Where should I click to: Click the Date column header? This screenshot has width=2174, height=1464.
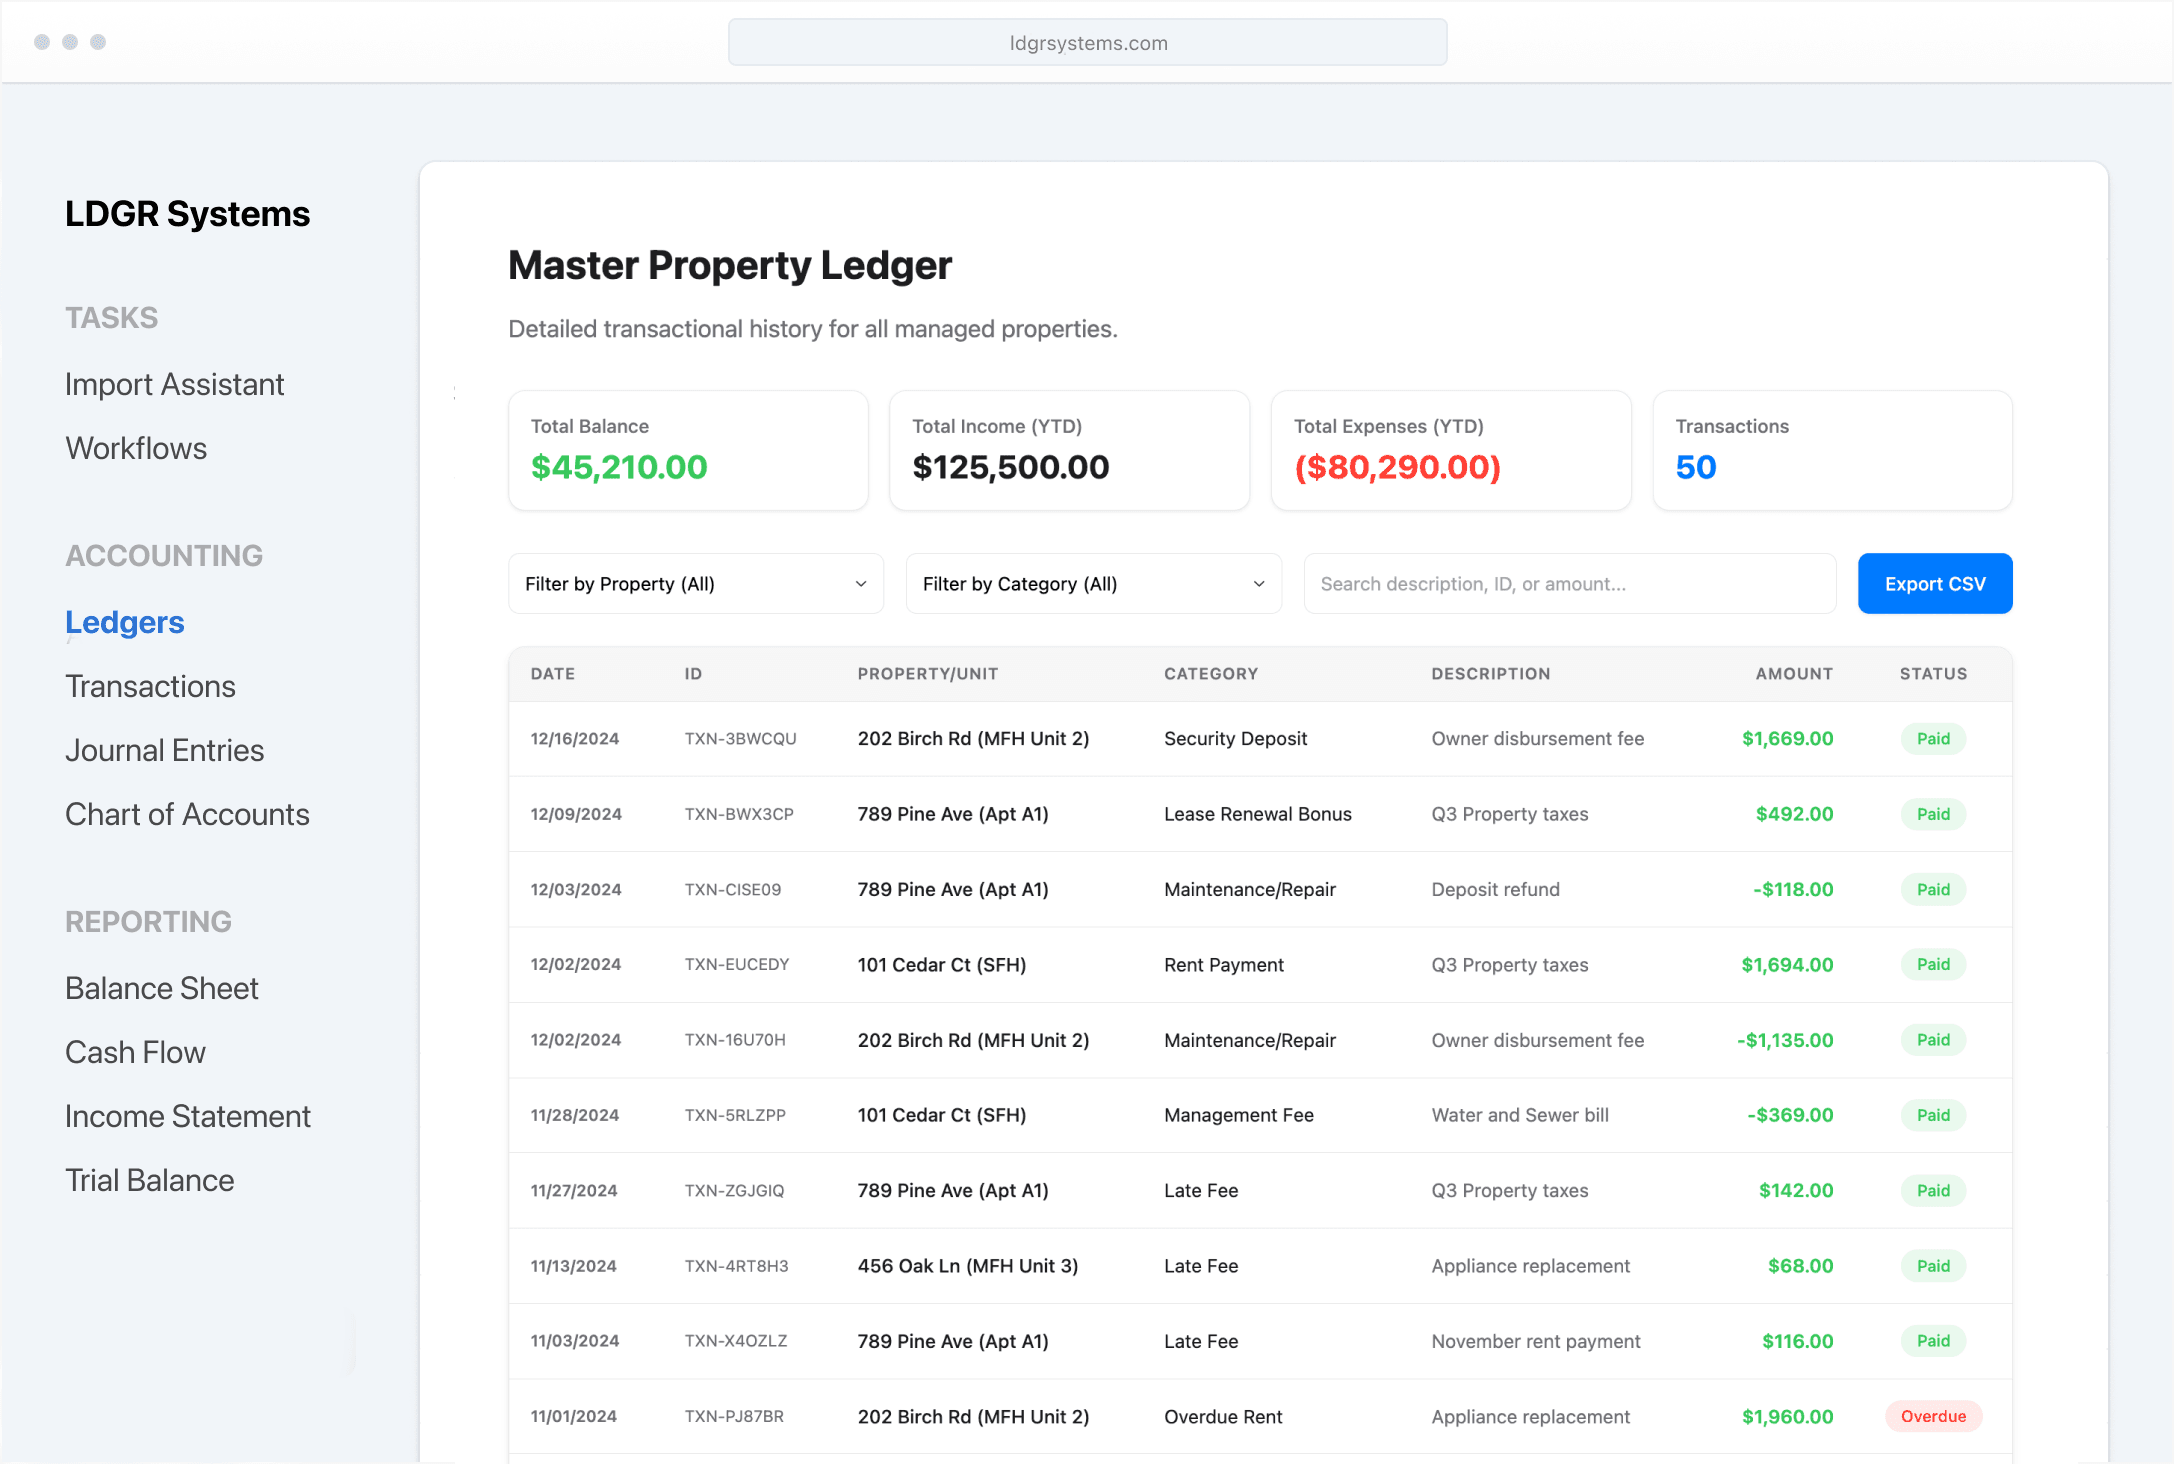pos(552,674)
